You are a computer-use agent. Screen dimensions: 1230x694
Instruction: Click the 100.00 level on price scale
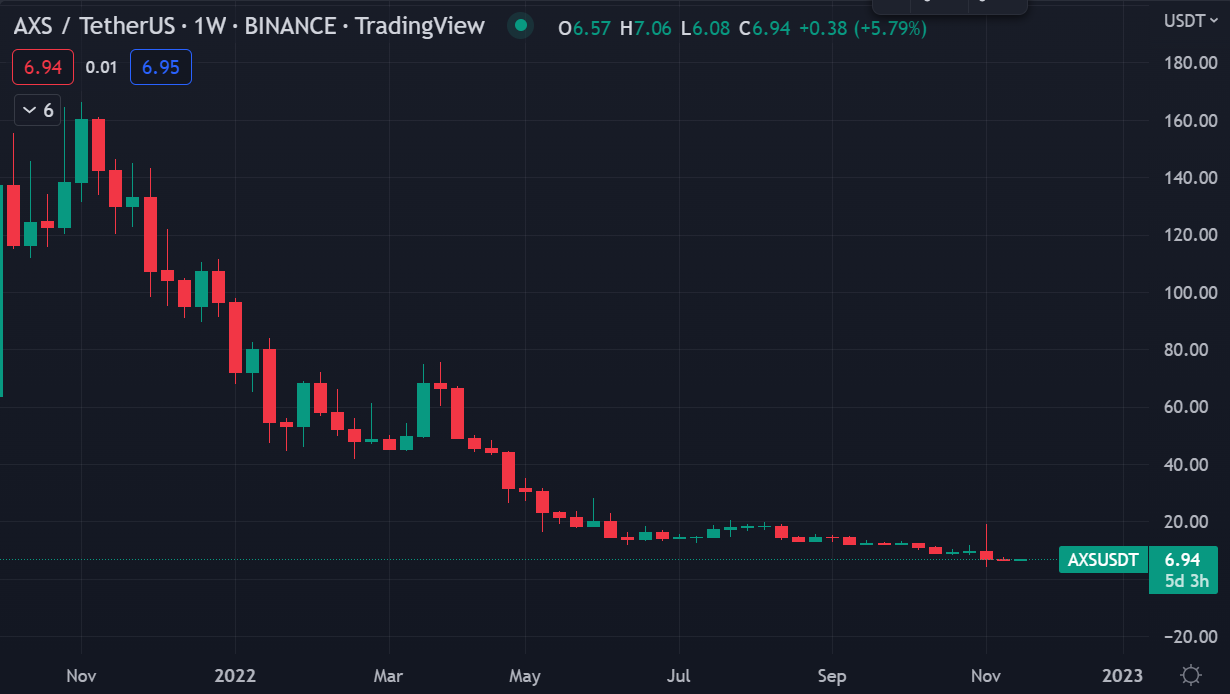1189,293
